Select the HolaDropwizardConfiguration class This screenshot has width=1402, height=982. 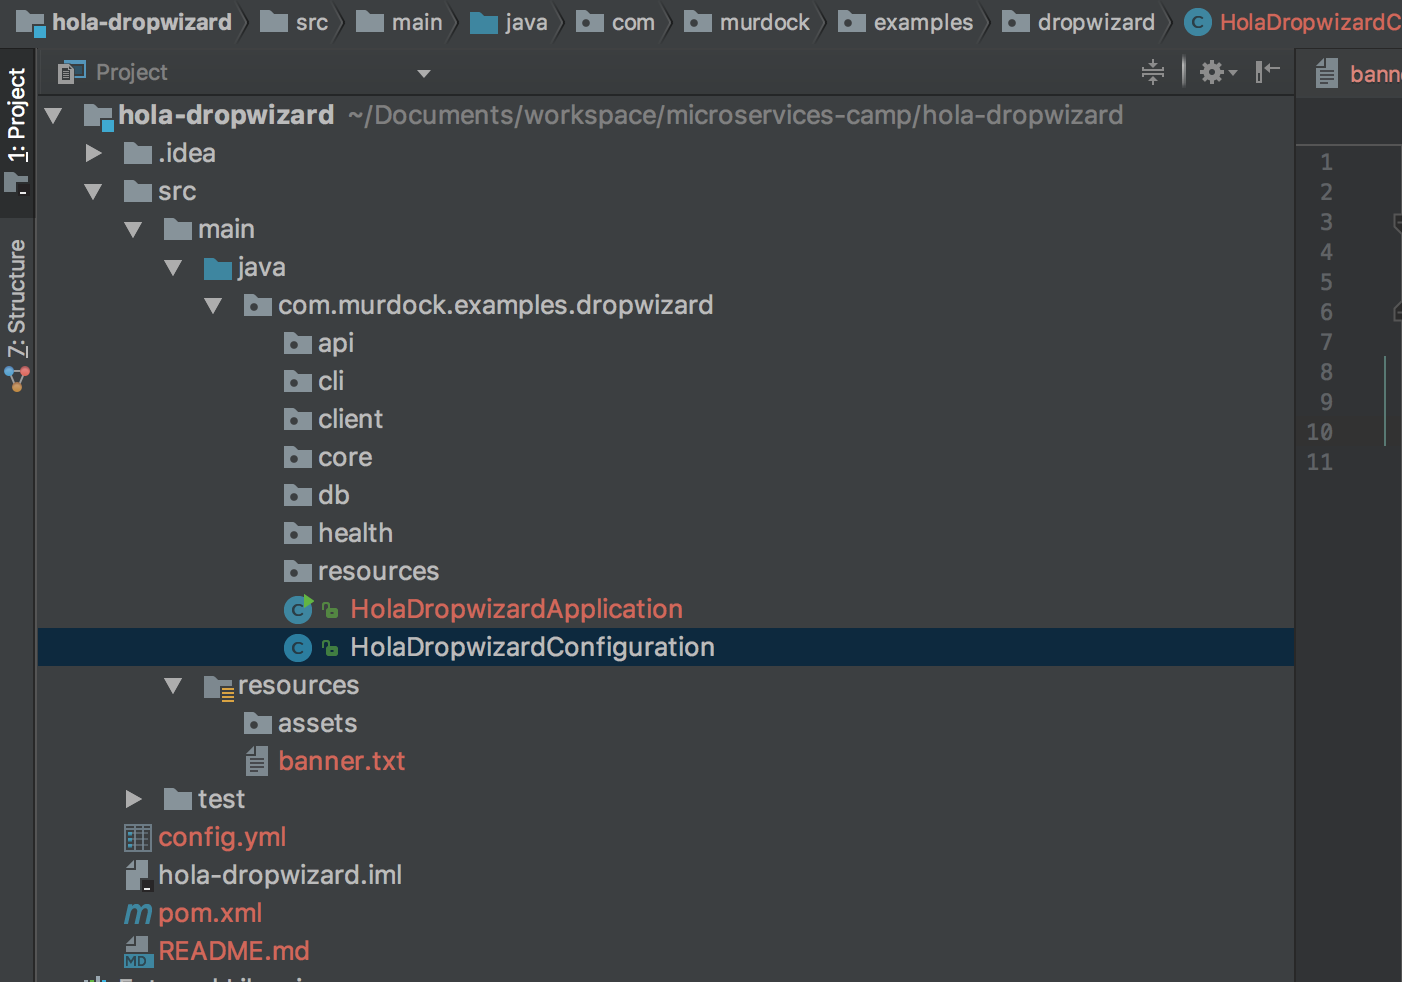pyautogui.click(x=532, y=647)
